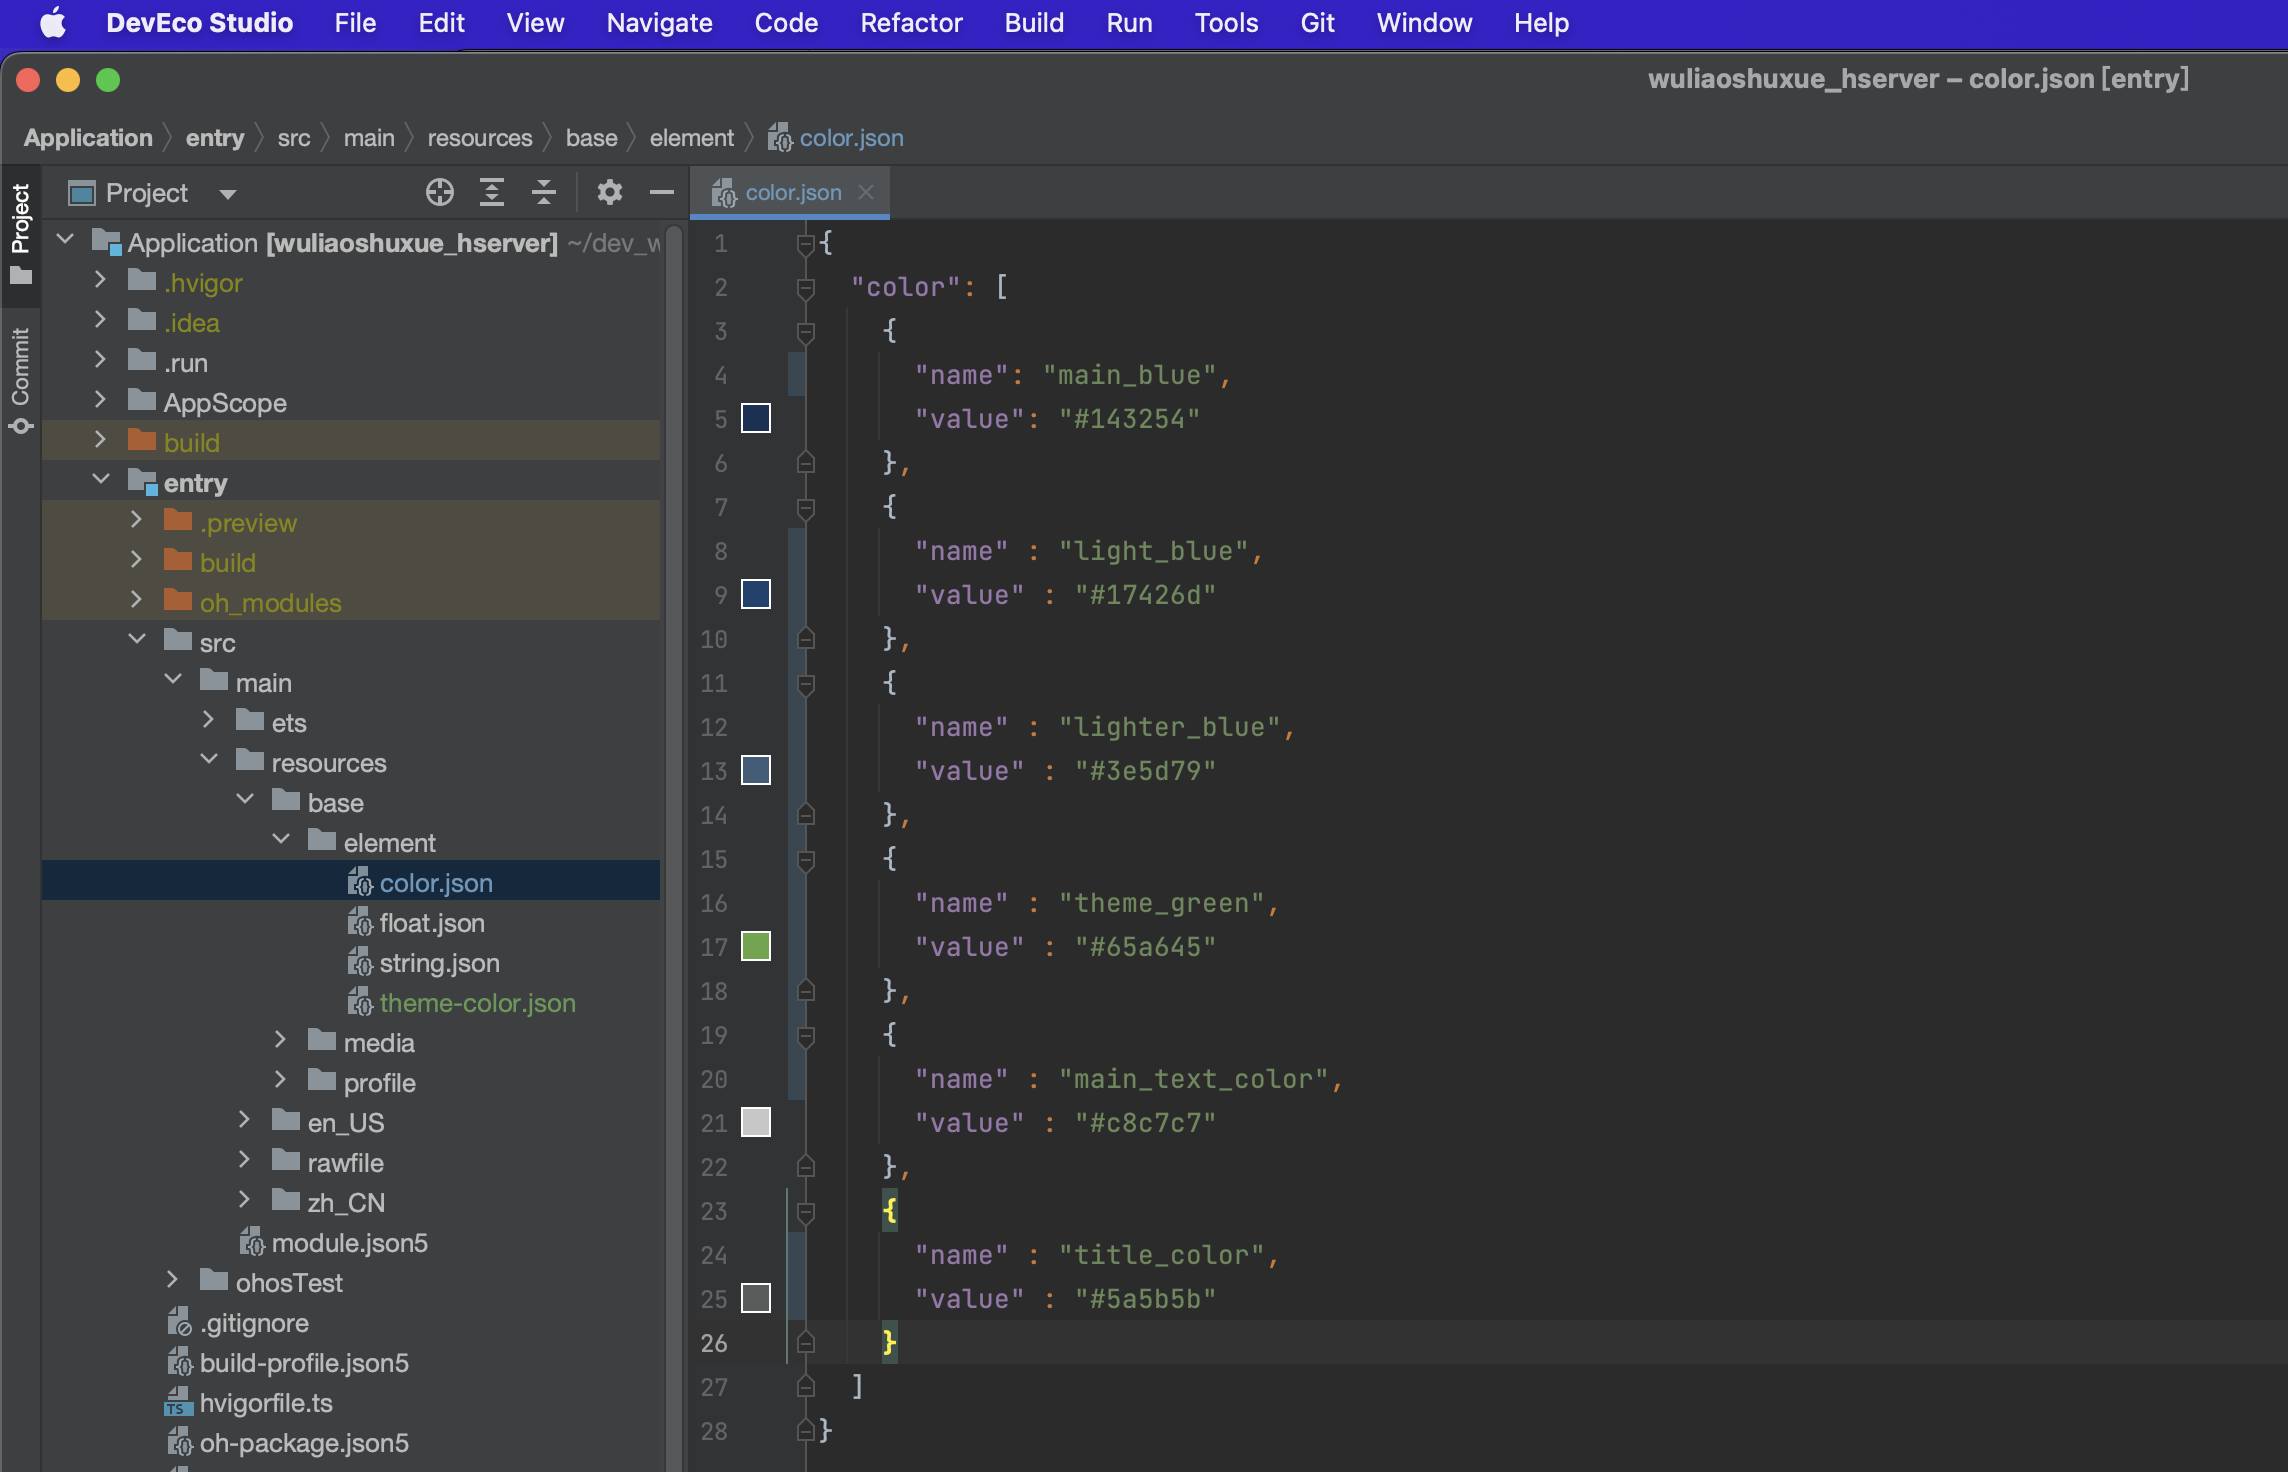
Task: Click the element breadcrumb
Action: 692,138
